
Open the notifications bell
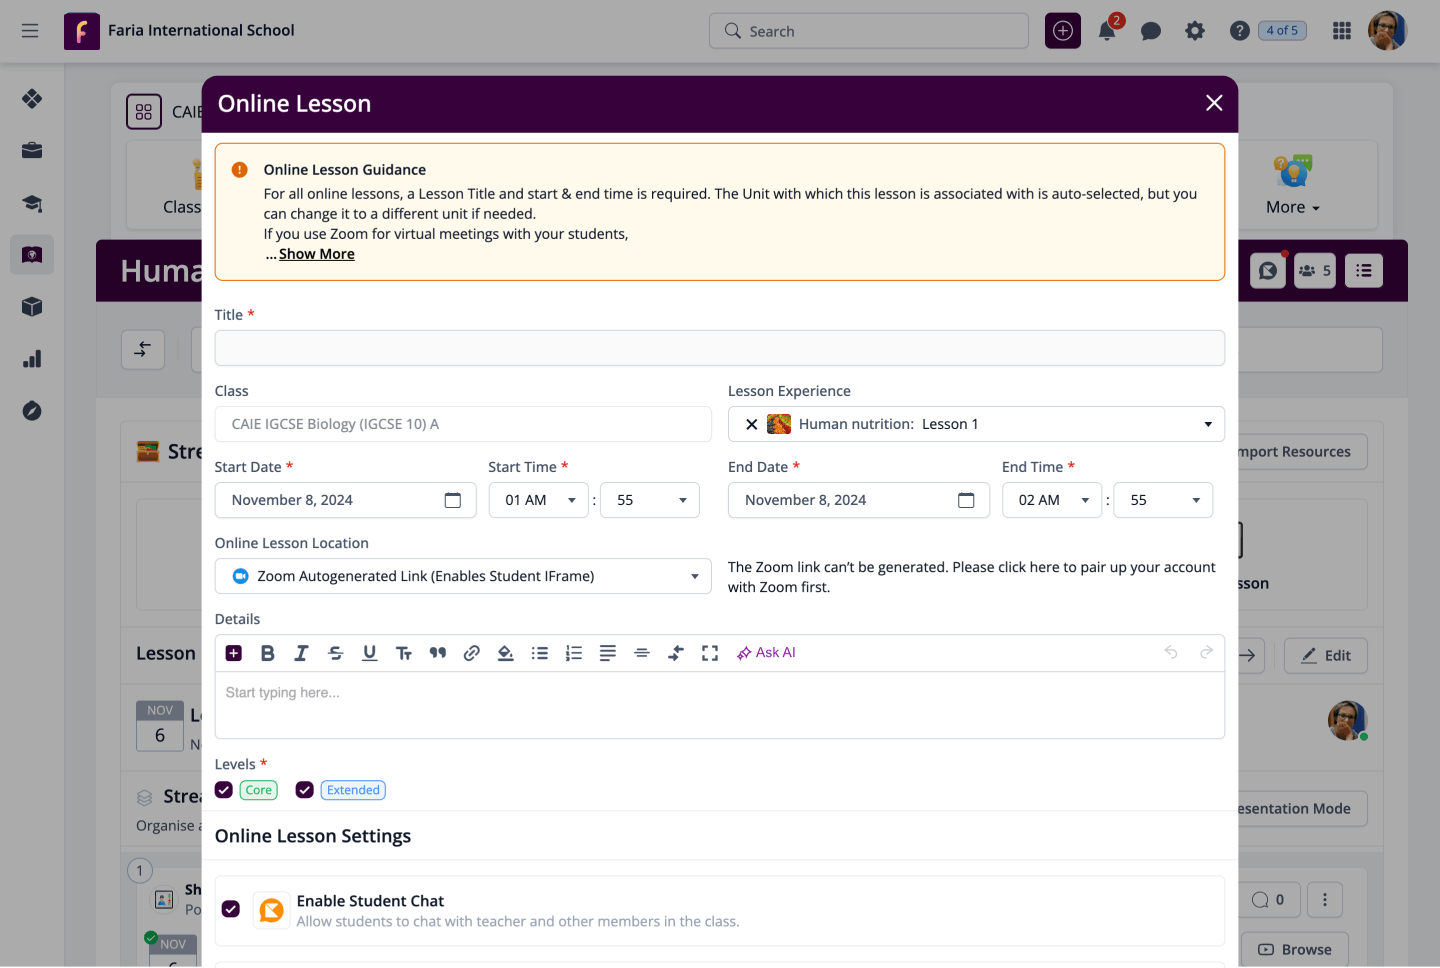click(x=1107, y=31)
